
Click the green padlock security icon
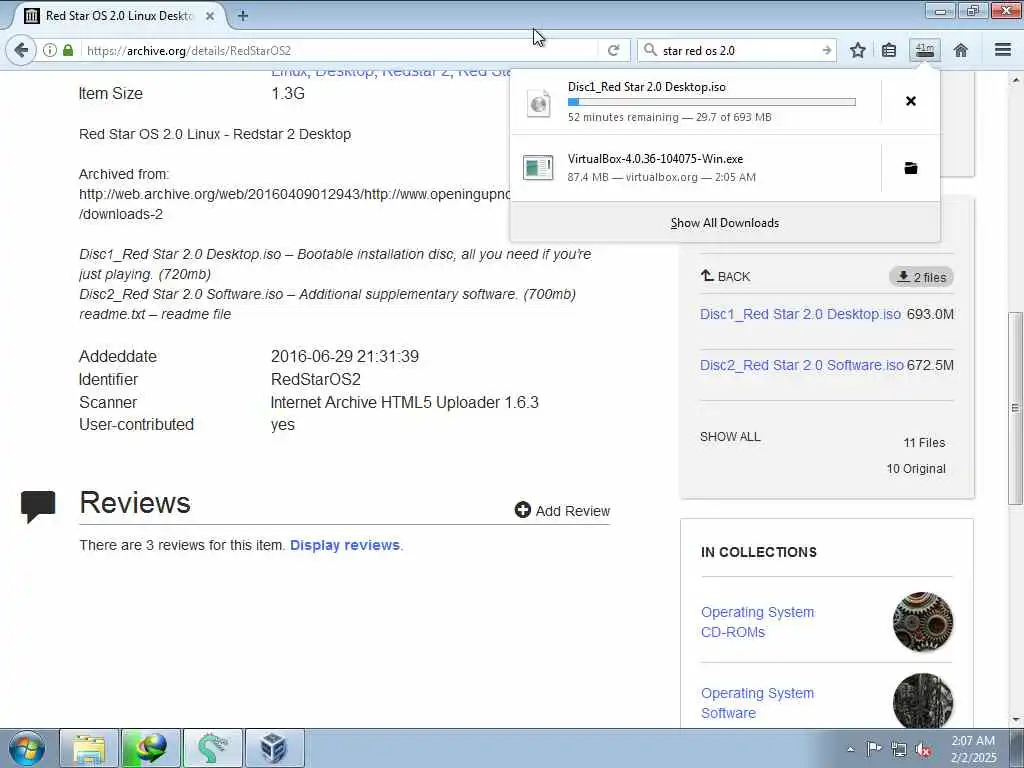tap(68, 50)
